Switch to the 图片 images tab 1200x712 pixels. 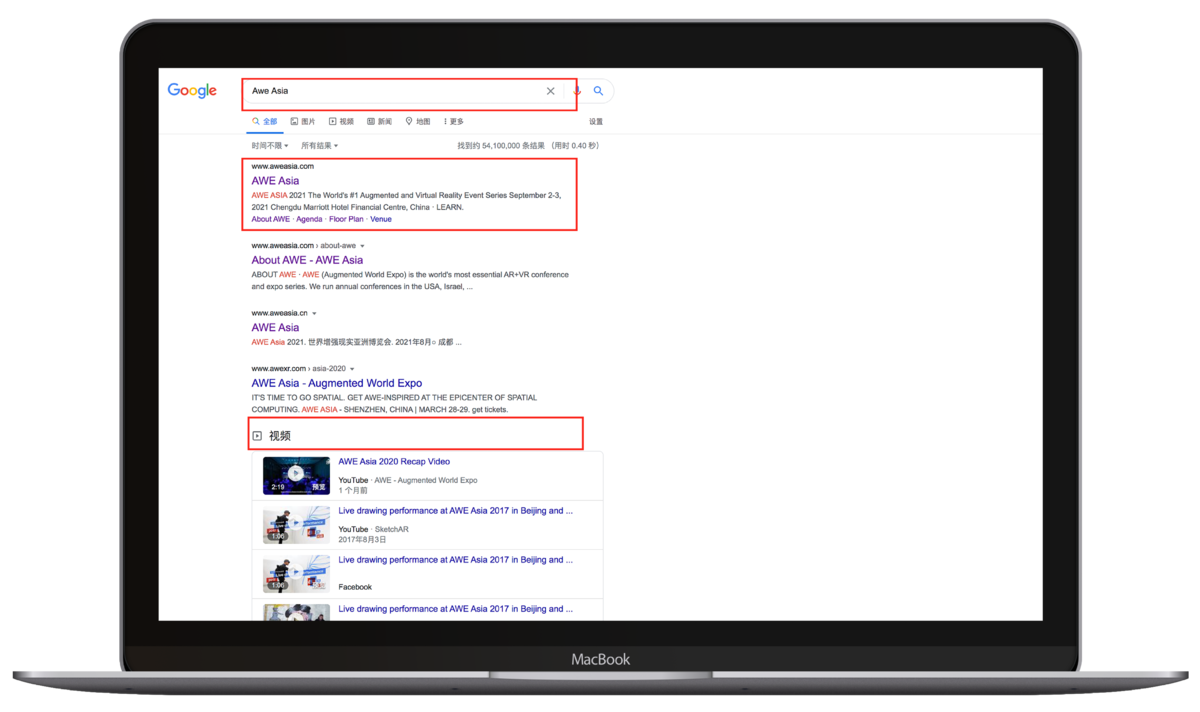303,122
